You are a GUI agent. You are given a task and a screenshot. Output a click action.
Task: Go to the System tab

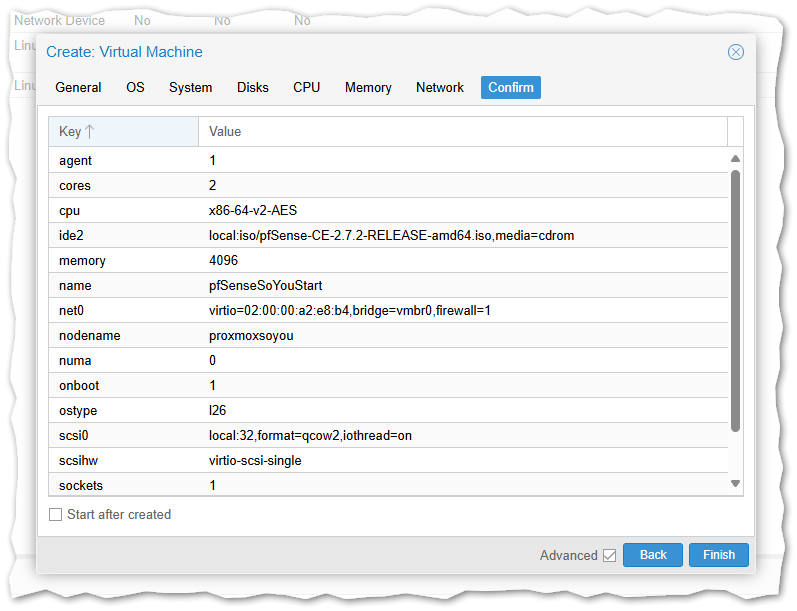[190, 88]
